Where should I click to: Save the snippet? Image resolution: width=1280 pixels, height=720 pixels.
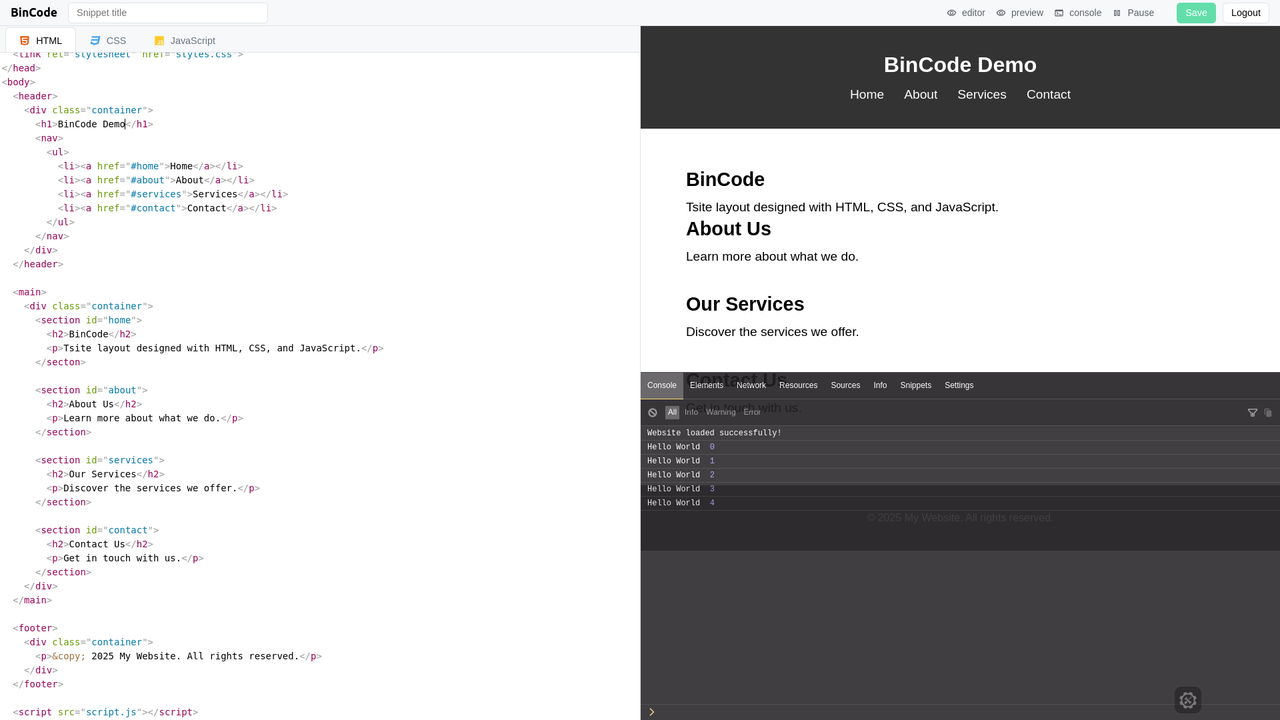coord(1196,13)
